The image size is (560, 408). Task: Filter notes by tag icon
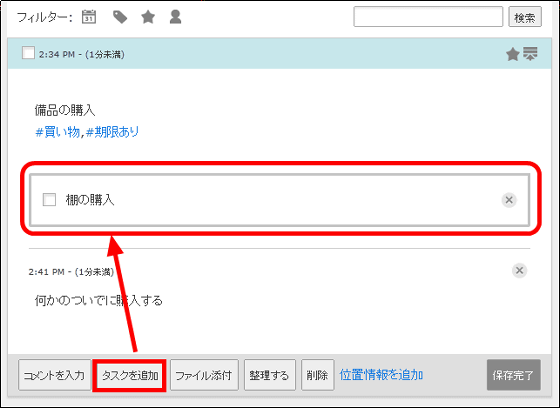point(120,17)
